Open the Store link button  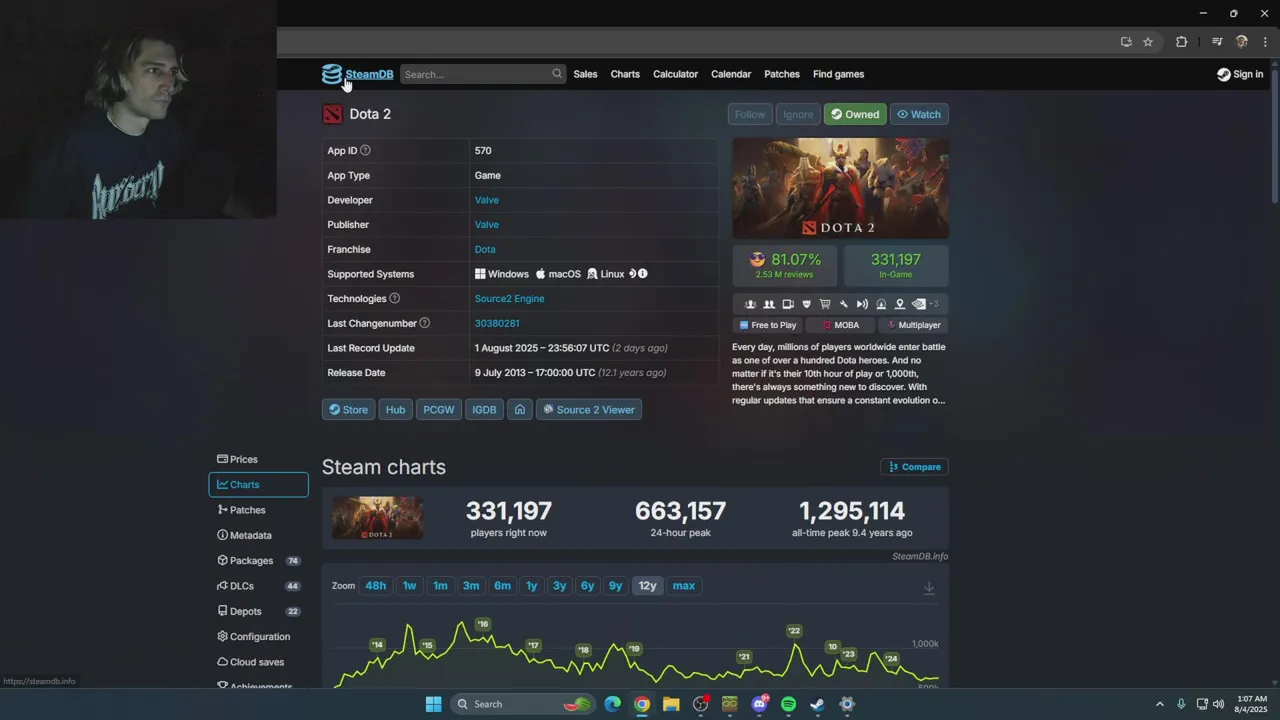click(x=348, y=409)
